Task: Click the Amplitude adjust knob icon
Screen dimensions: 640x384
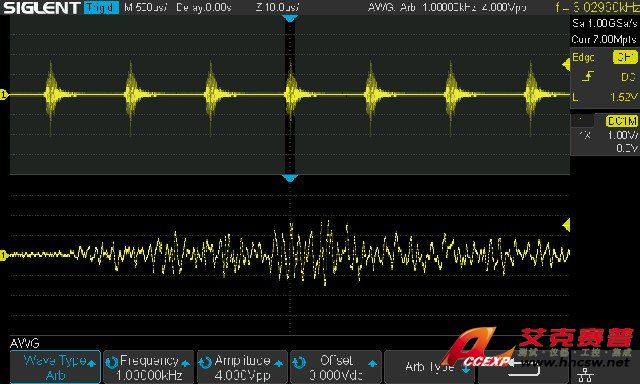Action: 206,362
